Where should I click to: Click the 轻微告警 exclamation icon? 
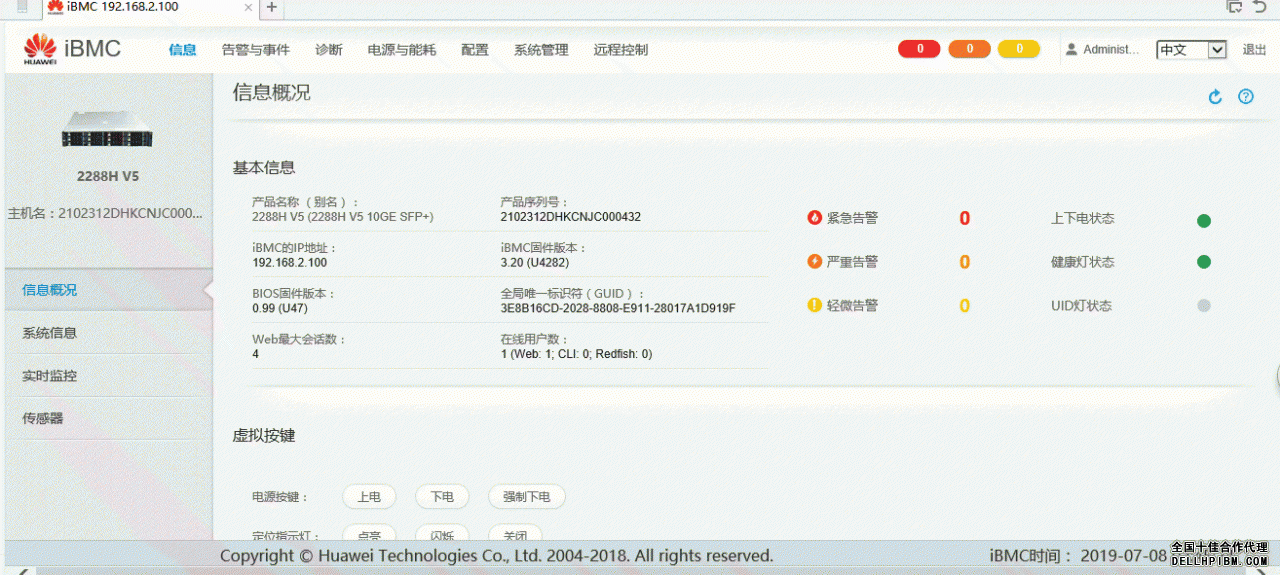point(815,306)
